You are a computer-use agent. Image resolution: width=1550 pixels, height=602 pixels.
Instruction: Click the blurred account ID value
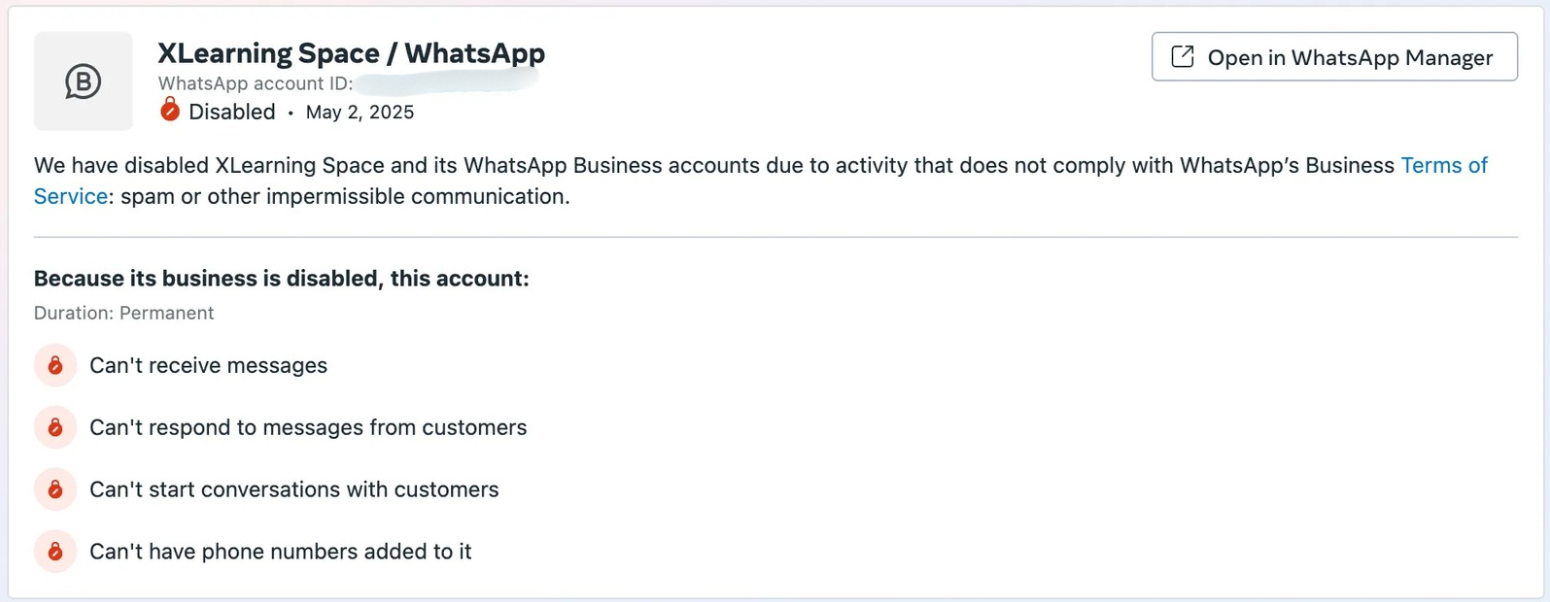[x=445, y=84]
